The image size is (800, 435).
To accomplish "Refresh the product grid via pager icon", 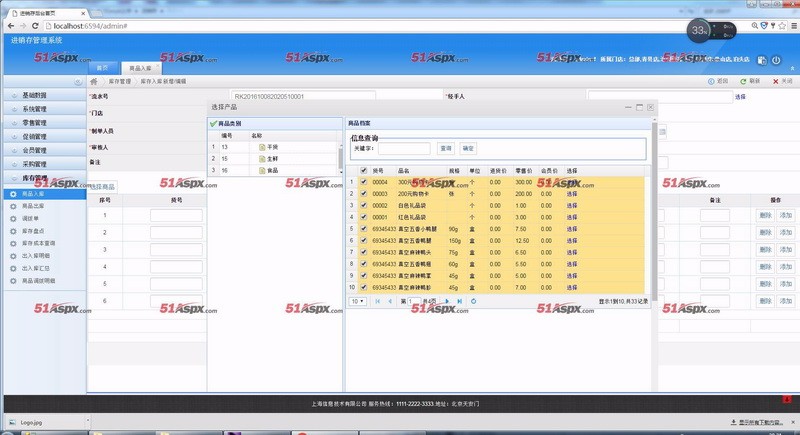I will [x=473, y=301].
